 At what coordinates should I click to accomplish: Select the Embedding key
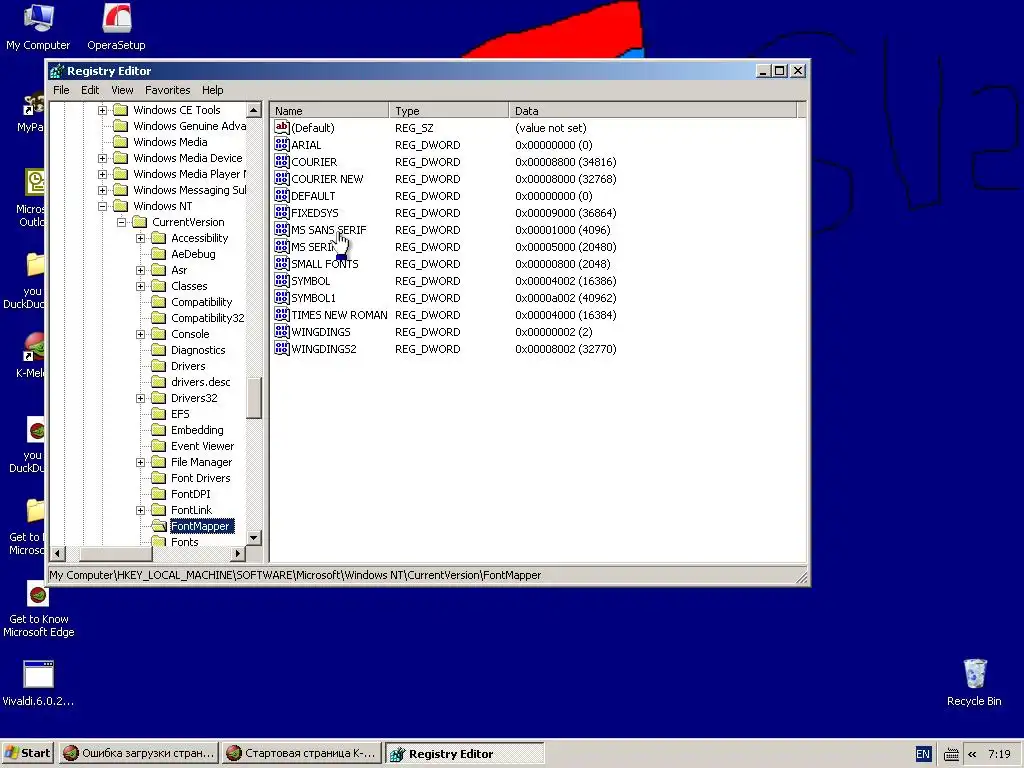coord(197,430)
